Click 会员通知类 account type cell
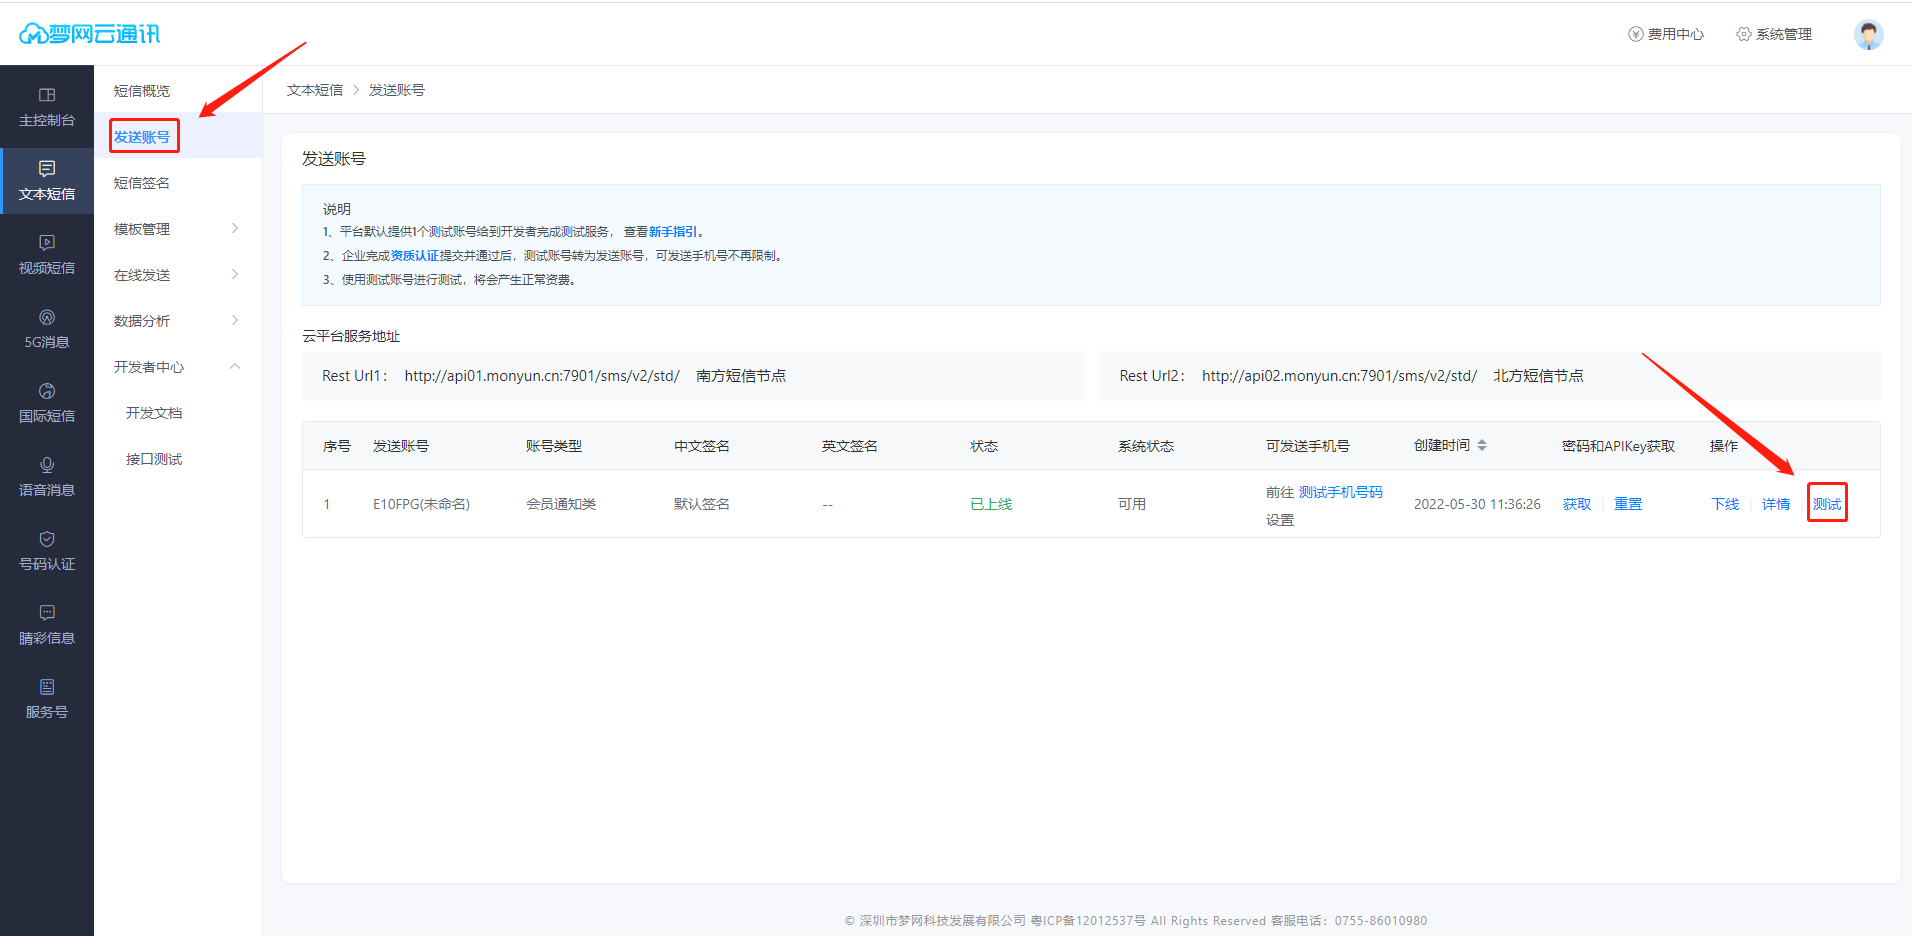 pos(561,504)
